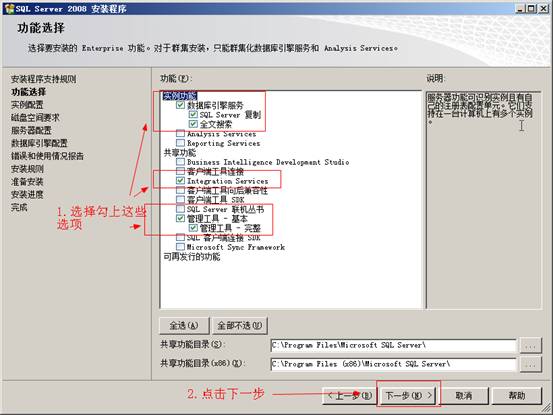Click the 安装规则 step
Viewport: 553px width, 415px height.
(x=27, y=169)
